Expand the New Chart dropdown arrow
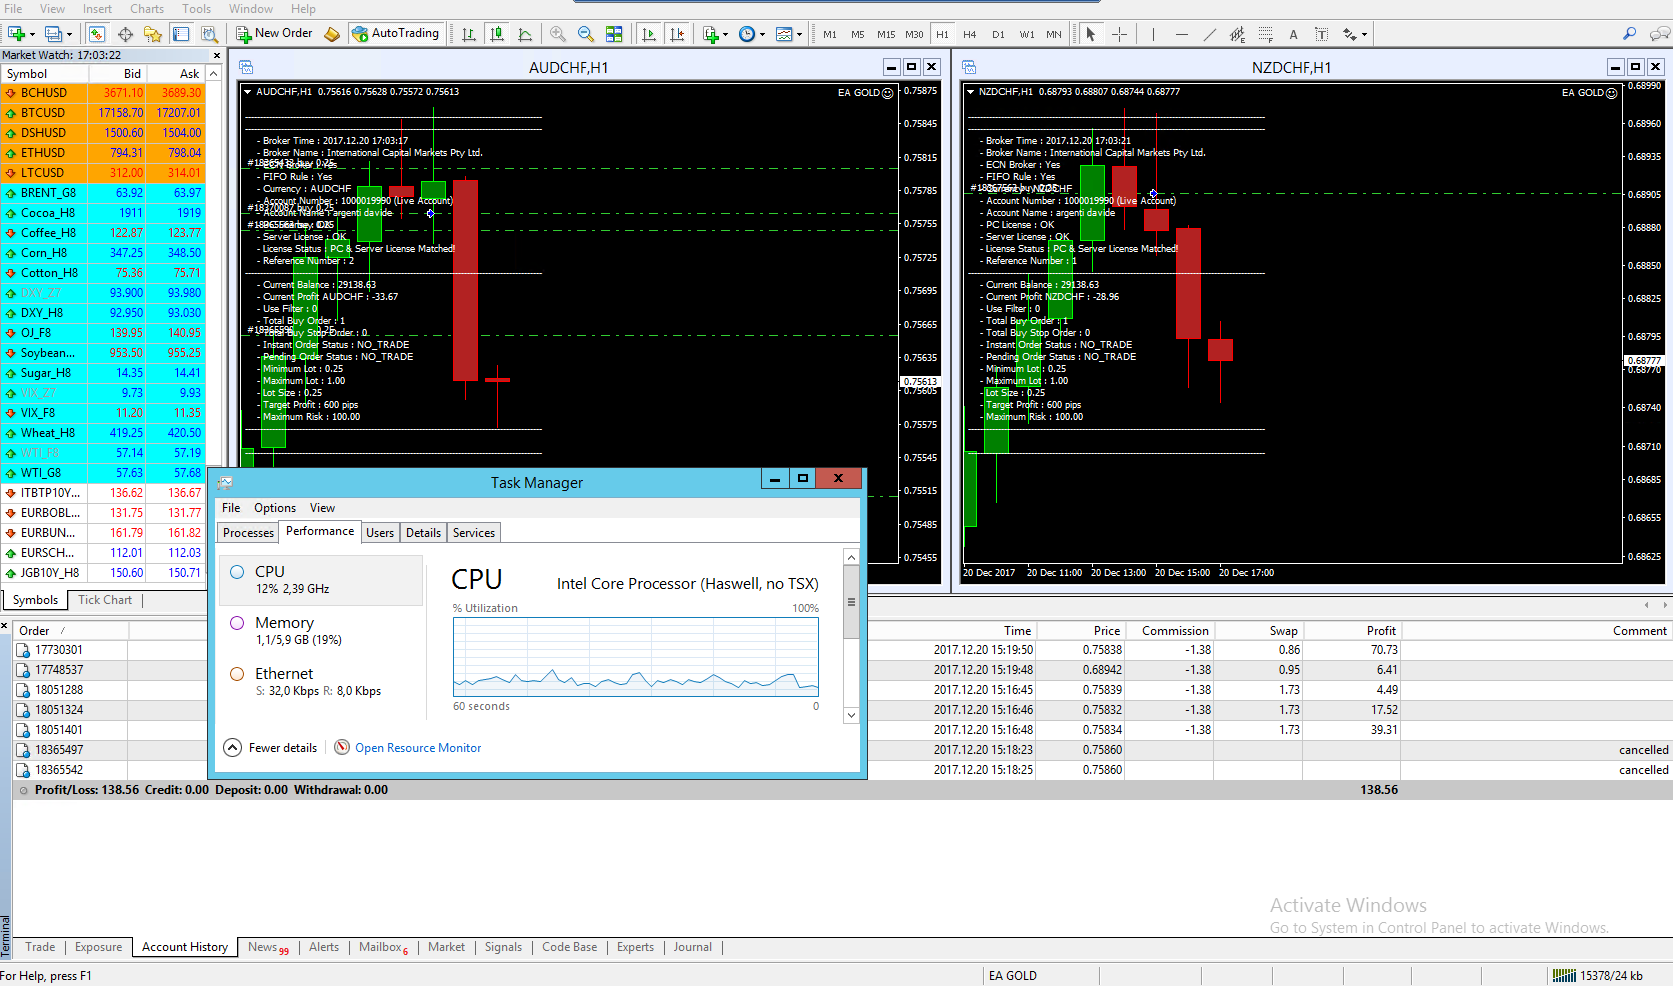Screen dimensions: 1673x986 pyautogui.click(x=32, y=35)
